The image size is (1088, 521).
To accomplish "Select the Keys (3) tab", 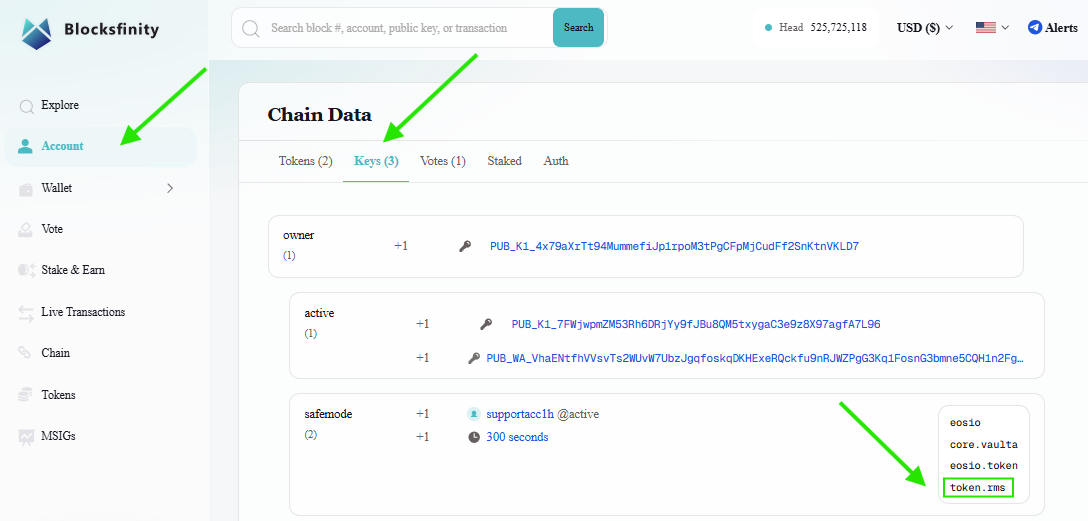I will pyautogui.click(x=376, y=161).
